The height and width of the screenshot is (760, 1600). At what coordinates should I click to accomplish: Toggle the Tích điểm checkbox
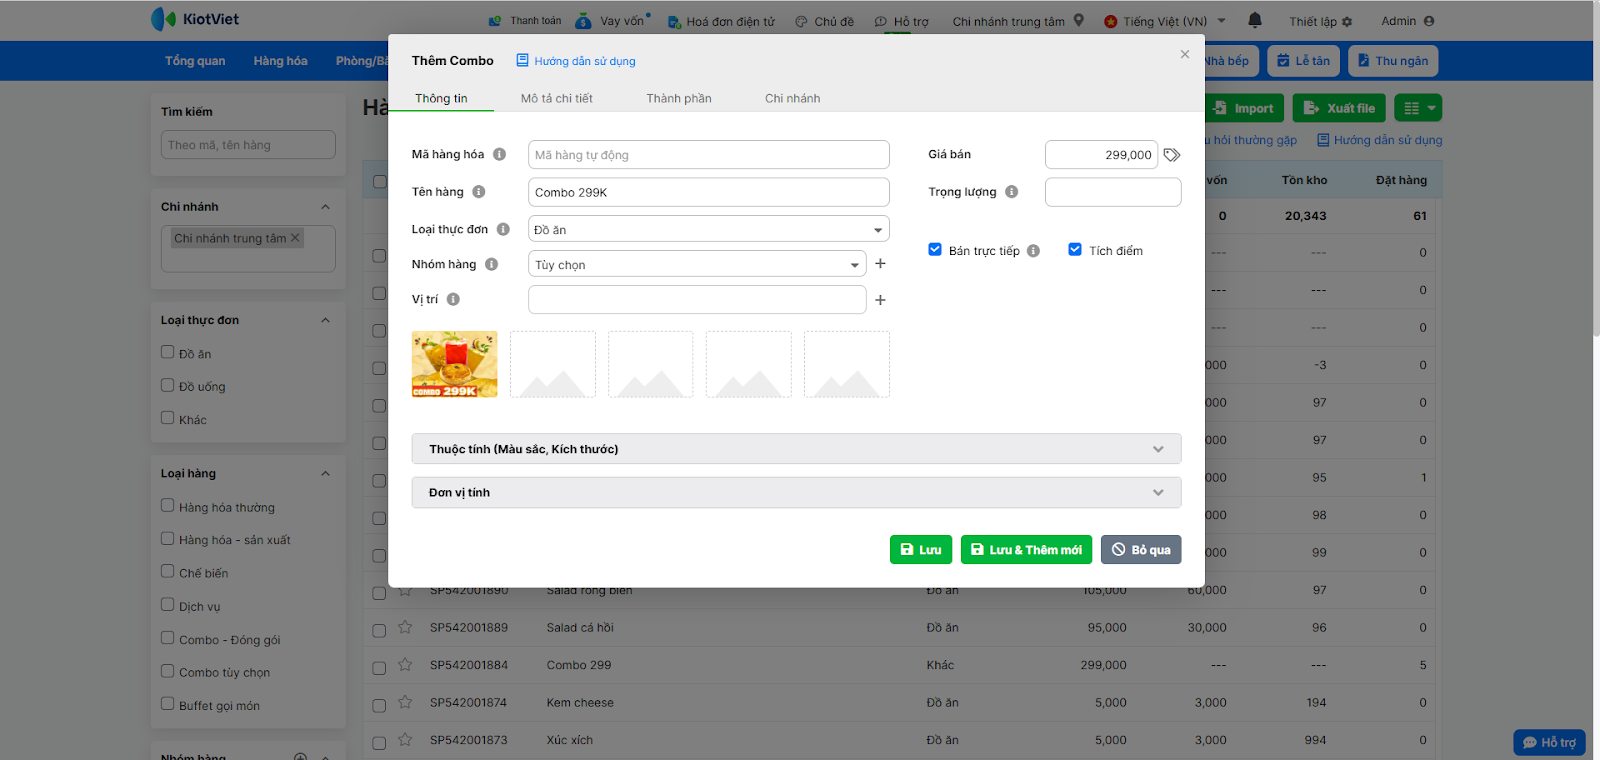(x=1075, y=250)
